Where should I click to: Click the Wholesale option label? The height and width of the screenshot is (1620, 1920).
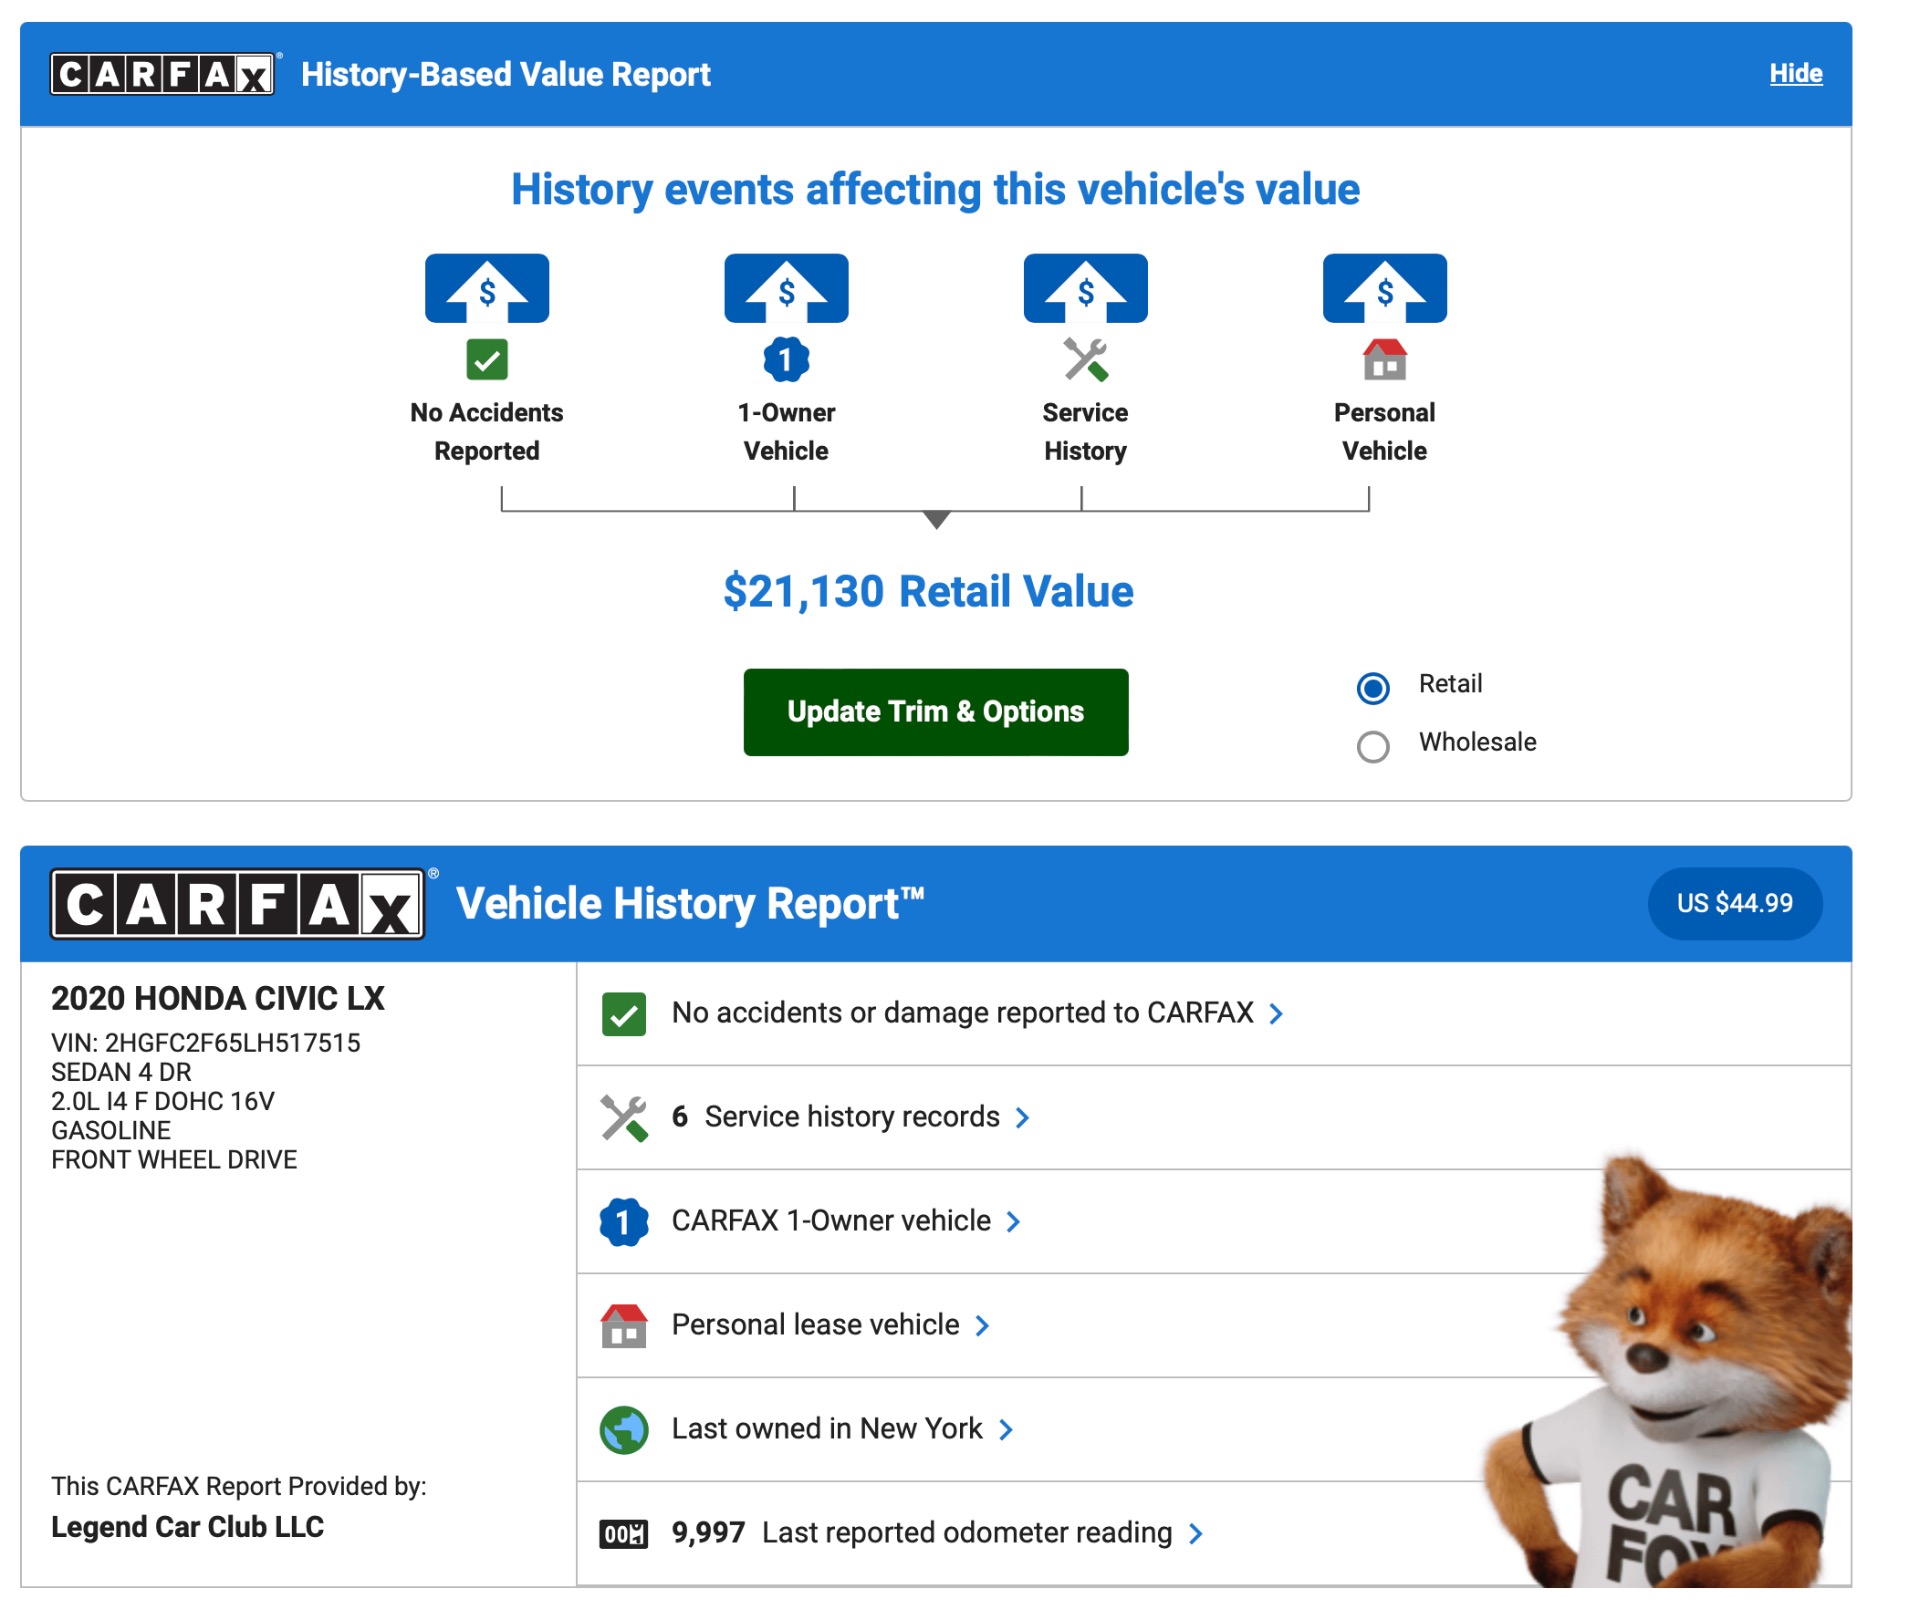click(x=1478, y=742)
